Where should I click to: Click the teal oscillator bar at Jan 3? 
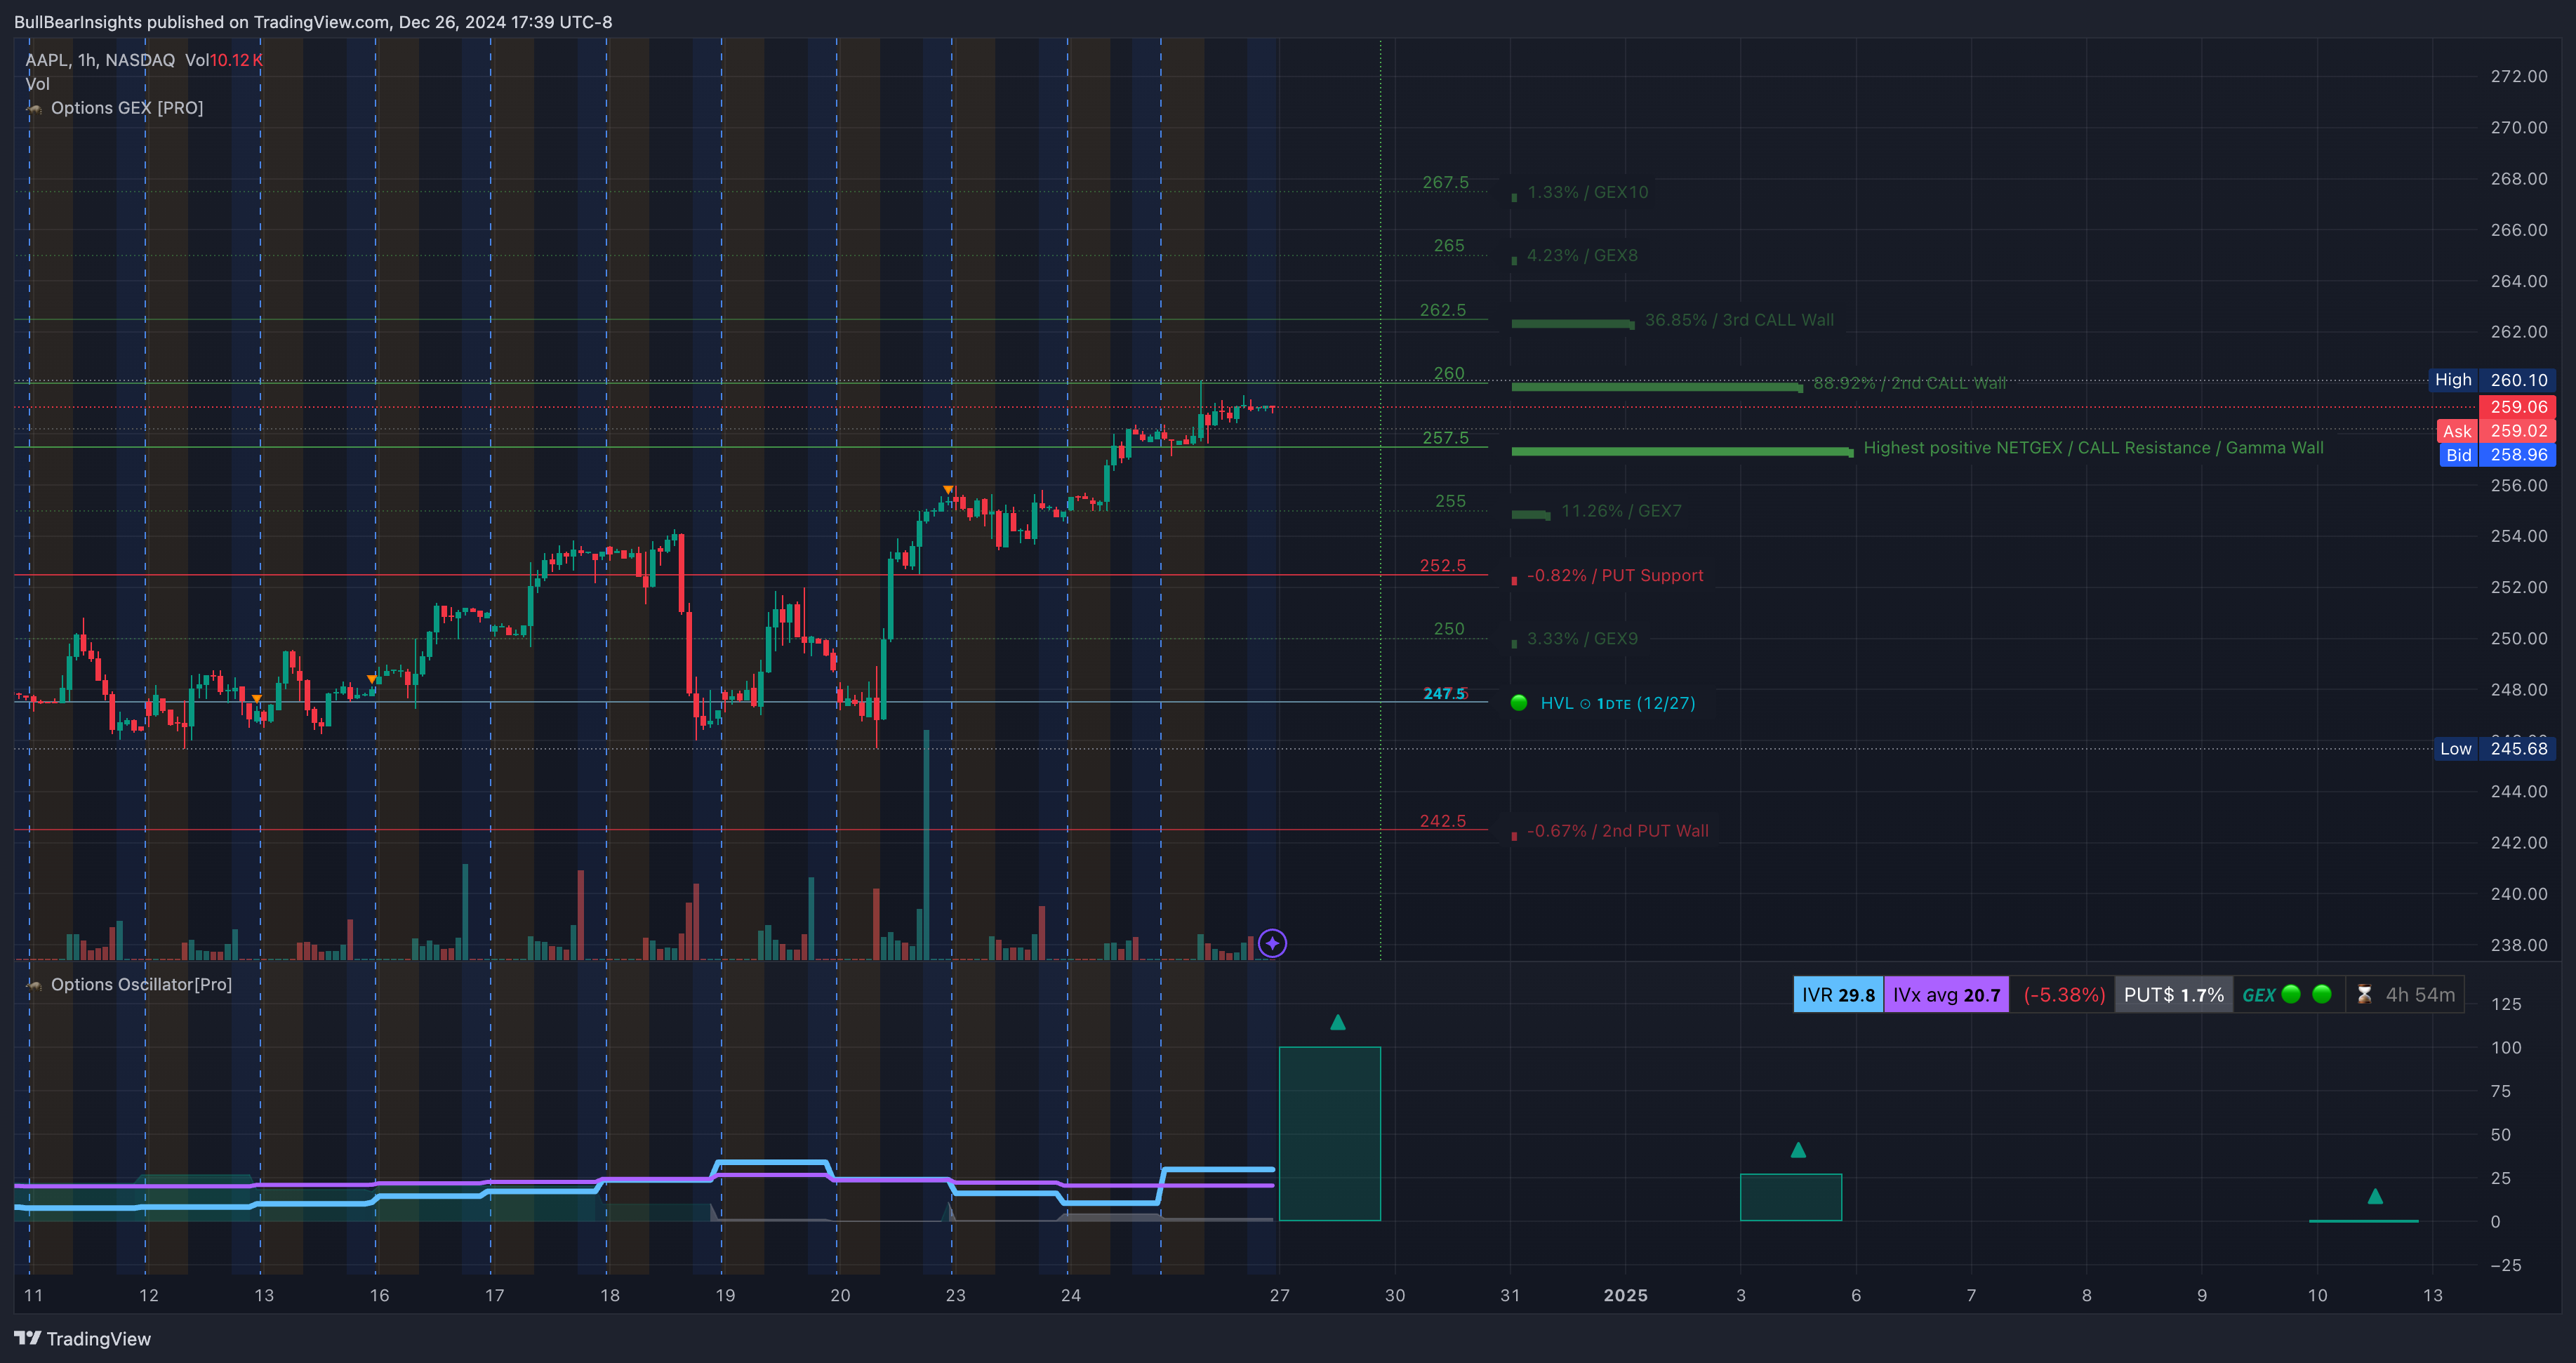pos(1791,1198)
